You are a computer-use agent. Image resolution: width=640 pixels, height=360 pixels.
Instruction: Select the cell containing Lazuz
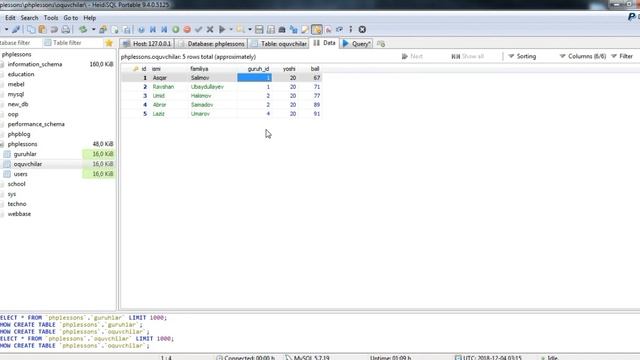pyautogui.click(x=169, y=114)
